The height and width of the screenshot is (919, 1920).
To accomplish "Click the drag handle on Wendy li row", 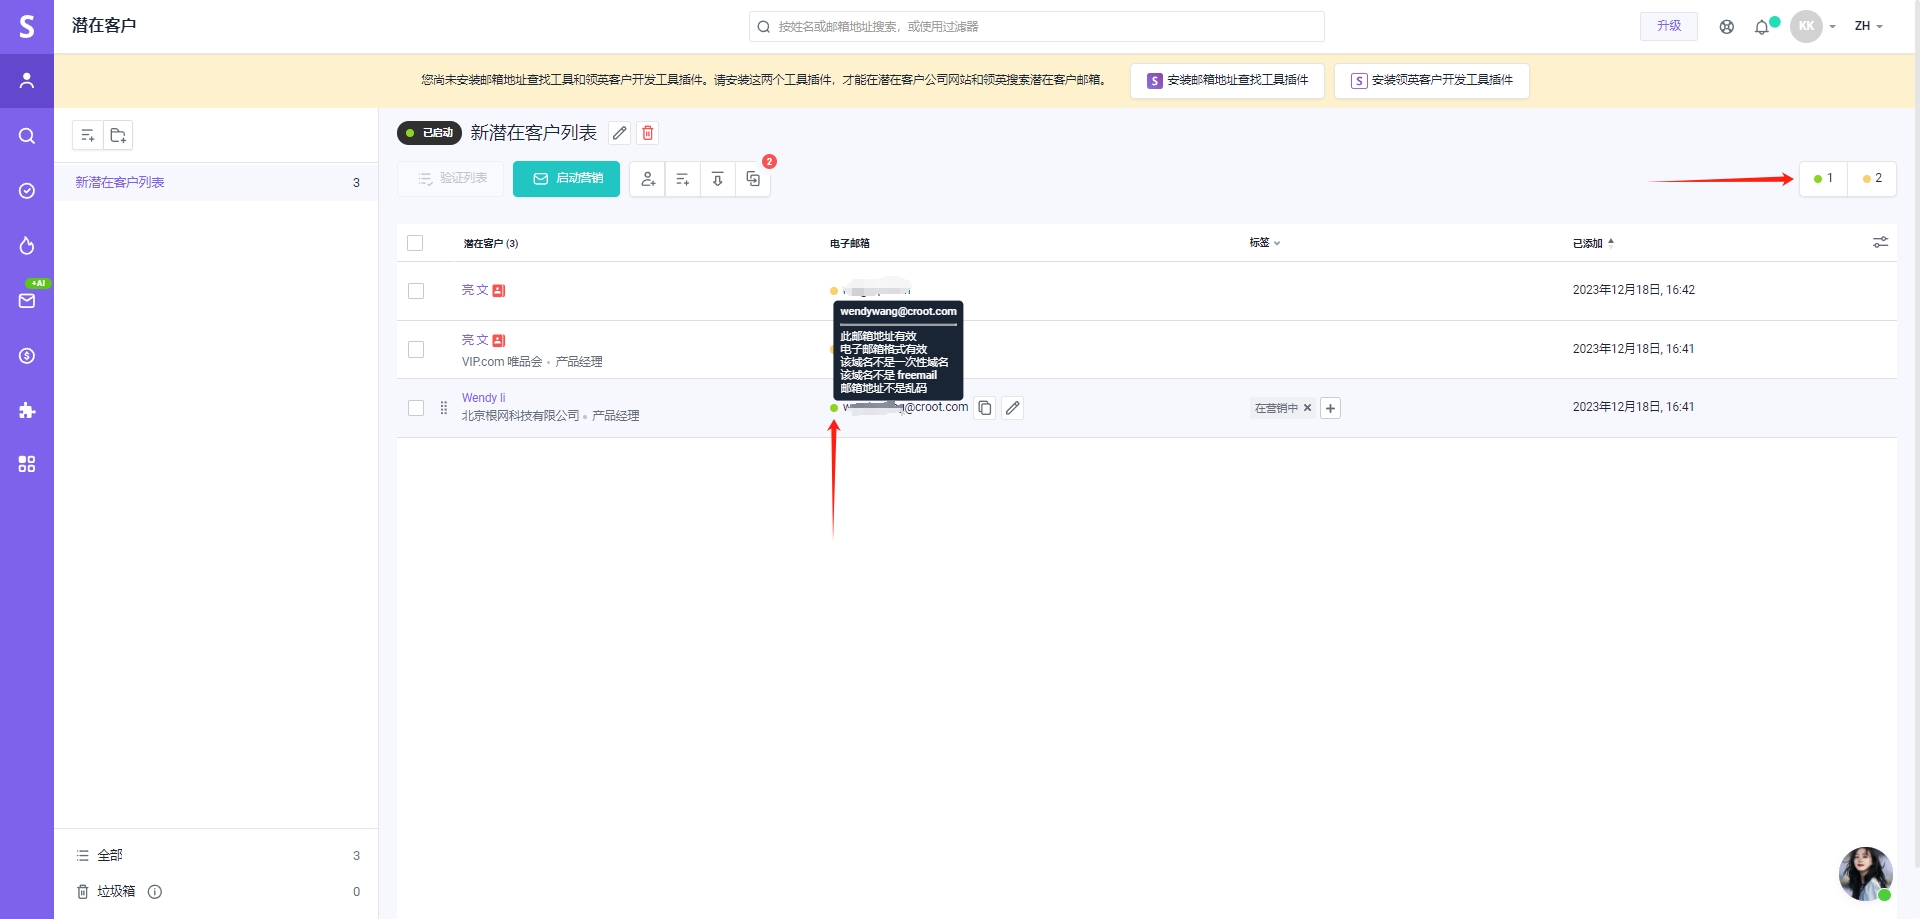I will [x=444, y=408].
